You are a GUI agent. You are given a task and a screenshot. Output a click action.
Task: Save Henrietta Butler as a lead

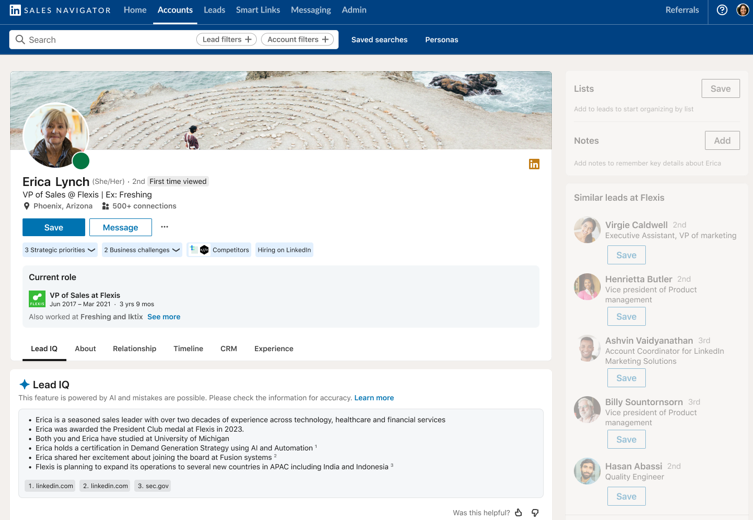tap(626, 316)
